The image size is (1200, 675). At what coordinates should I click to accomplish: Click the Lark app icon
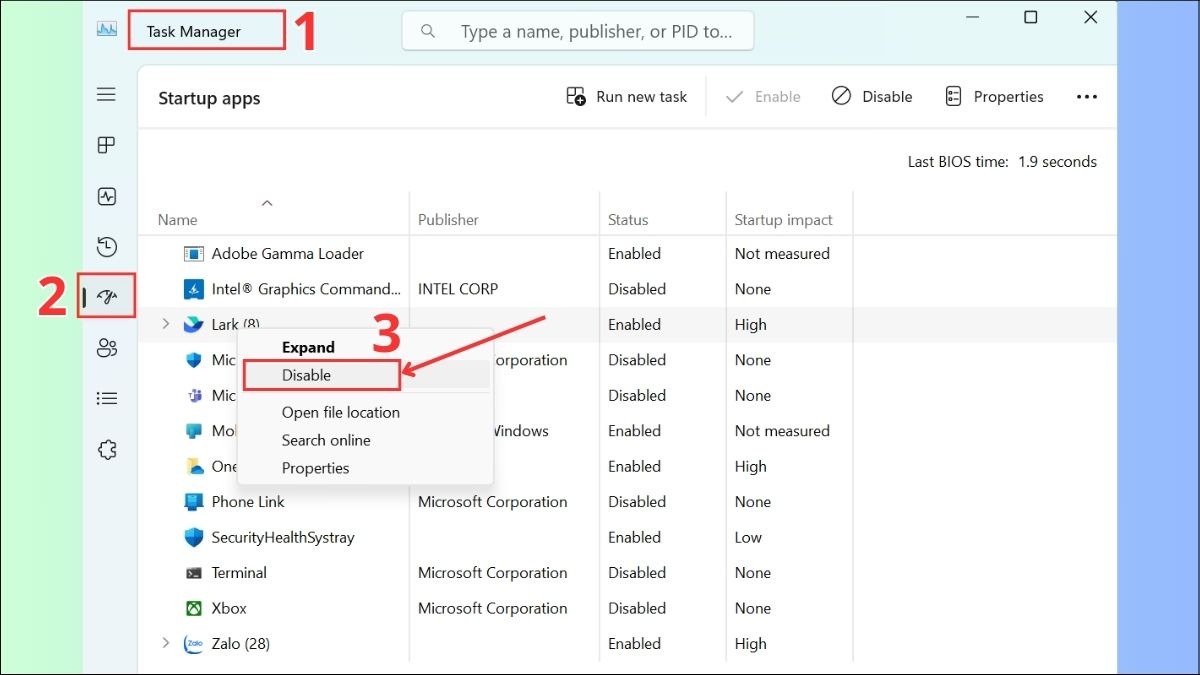click(x=194, y=324)
